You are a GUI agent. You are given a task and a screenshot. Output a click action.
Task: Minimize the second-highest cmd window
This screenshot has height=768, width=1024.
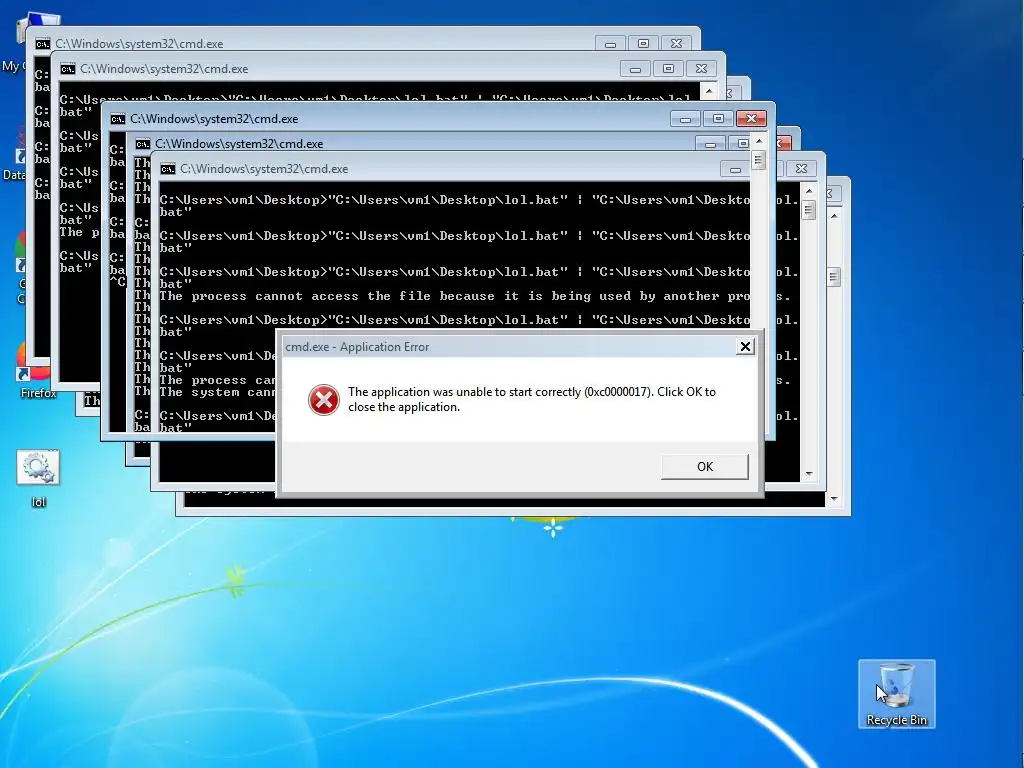[635, 69]
